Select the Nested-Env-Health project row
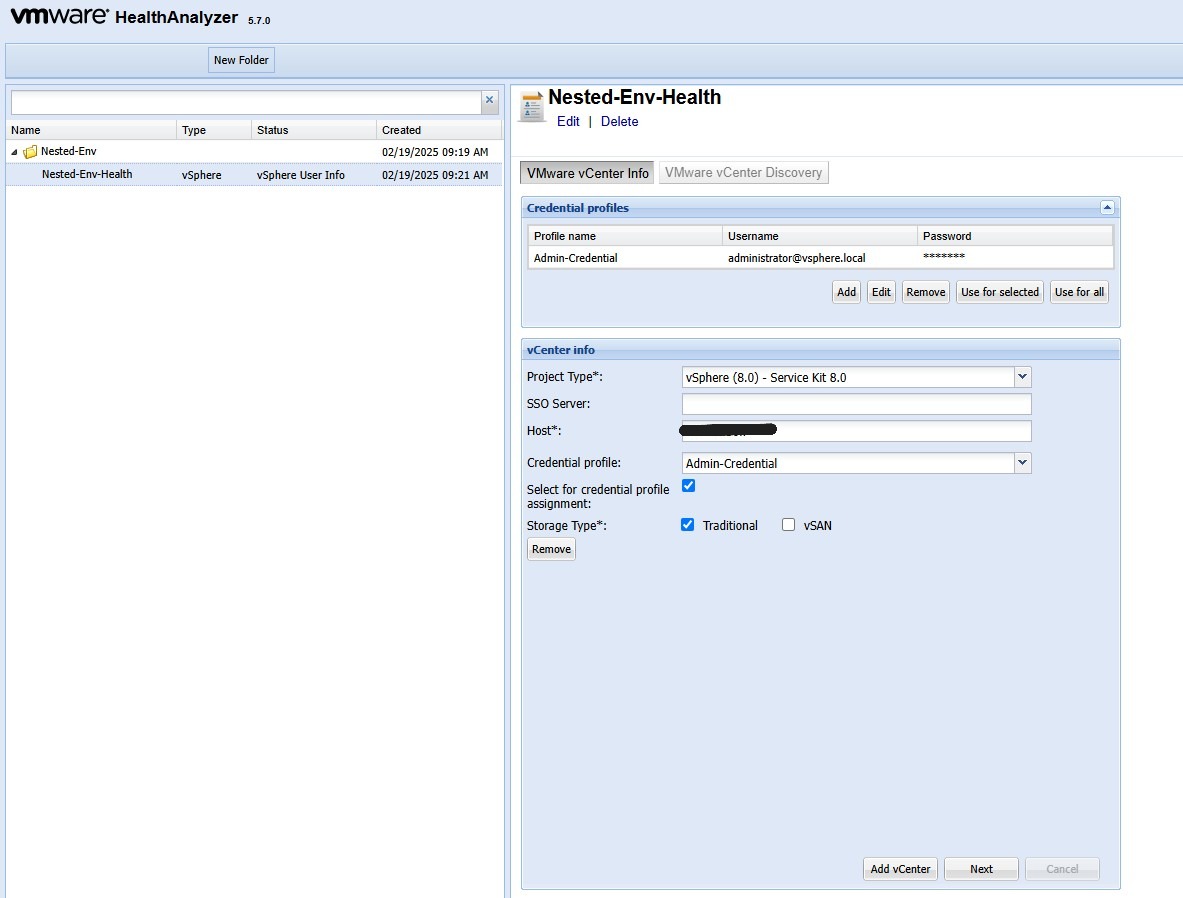 tap(254, 174)
